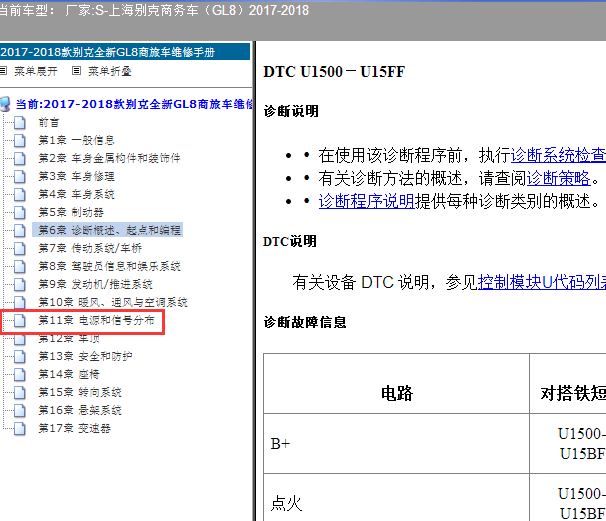The height and width of the screenshot is (521, 606).
Task: Click page icon beside 第9章
Action: (x=20, y=284)
